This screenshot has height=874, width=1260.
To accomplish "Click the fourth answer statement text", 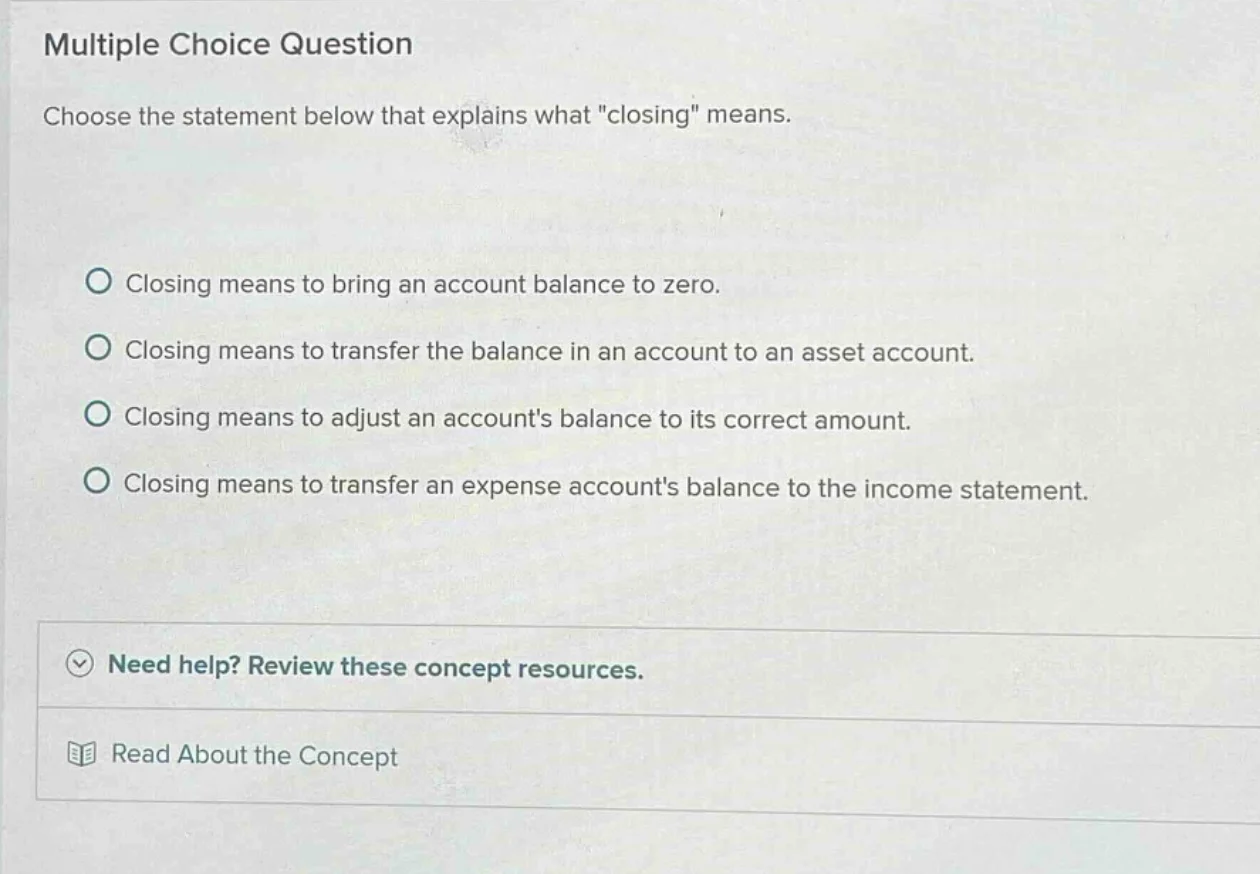I will pyautogui.click(x=607, y=488).
